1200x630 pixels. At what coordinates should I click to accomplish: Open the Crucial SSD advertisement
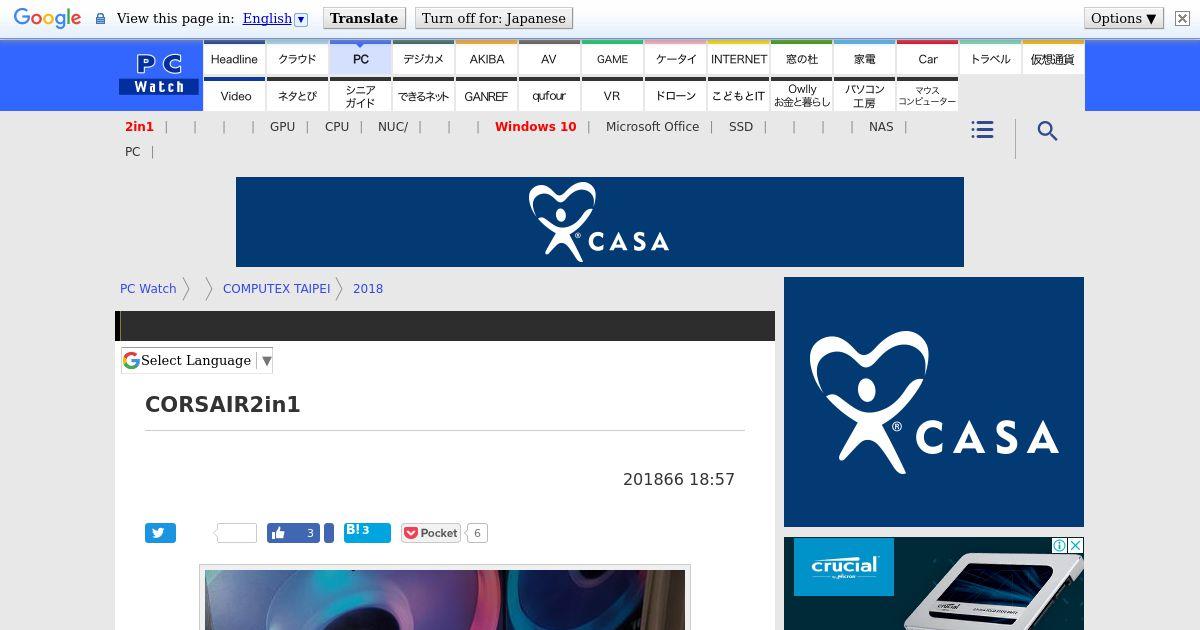tap(934, 584)
